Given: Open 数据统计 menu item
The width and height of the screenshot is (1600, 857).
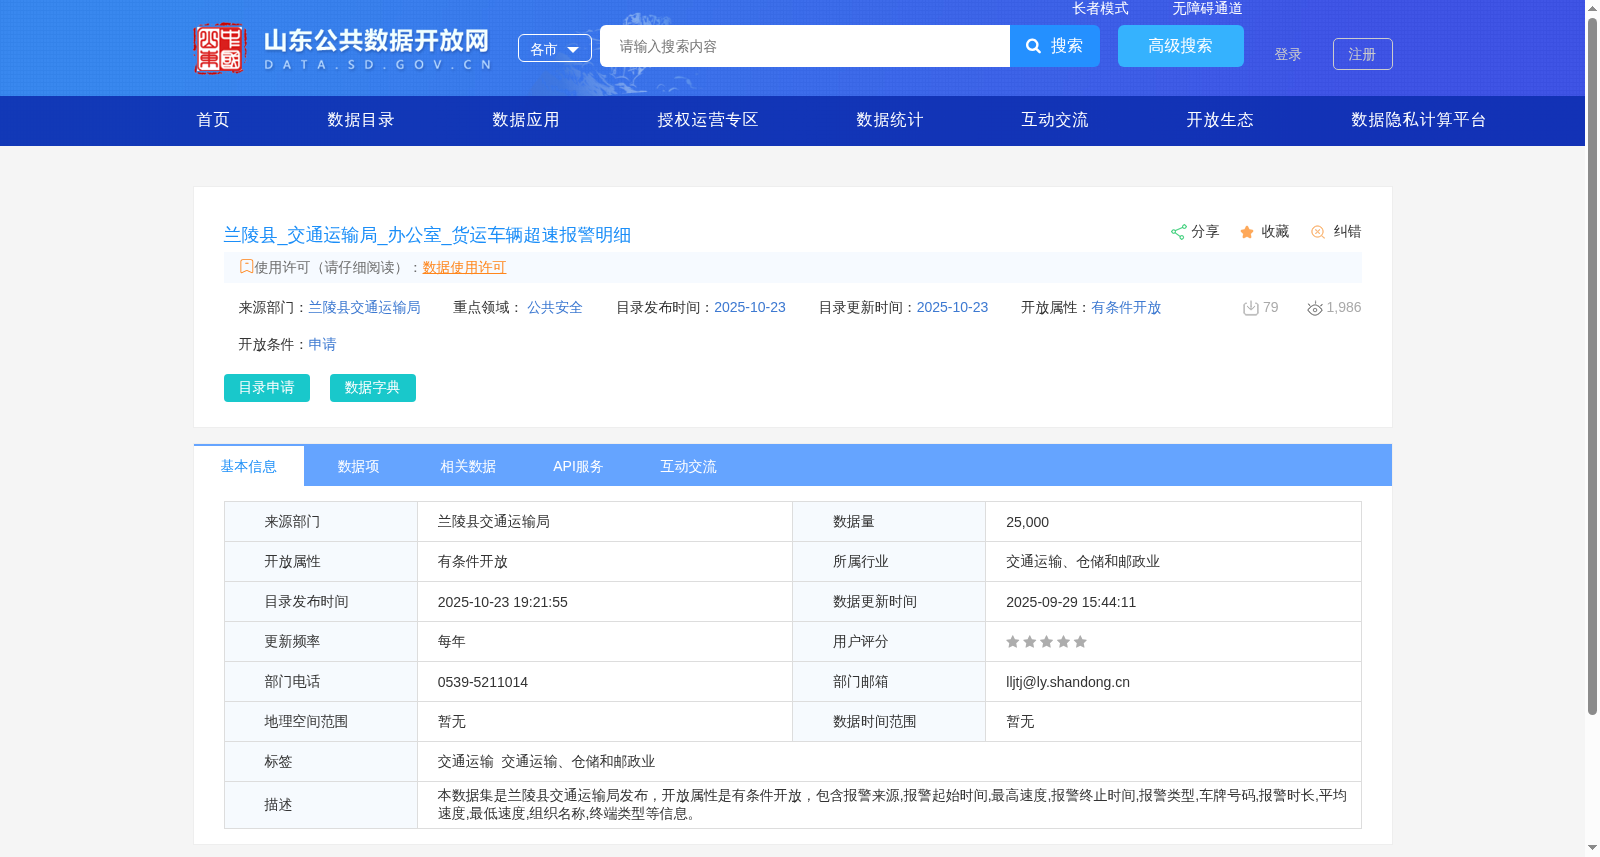Looking at the screenshot, I should click(x=890, y=120).
